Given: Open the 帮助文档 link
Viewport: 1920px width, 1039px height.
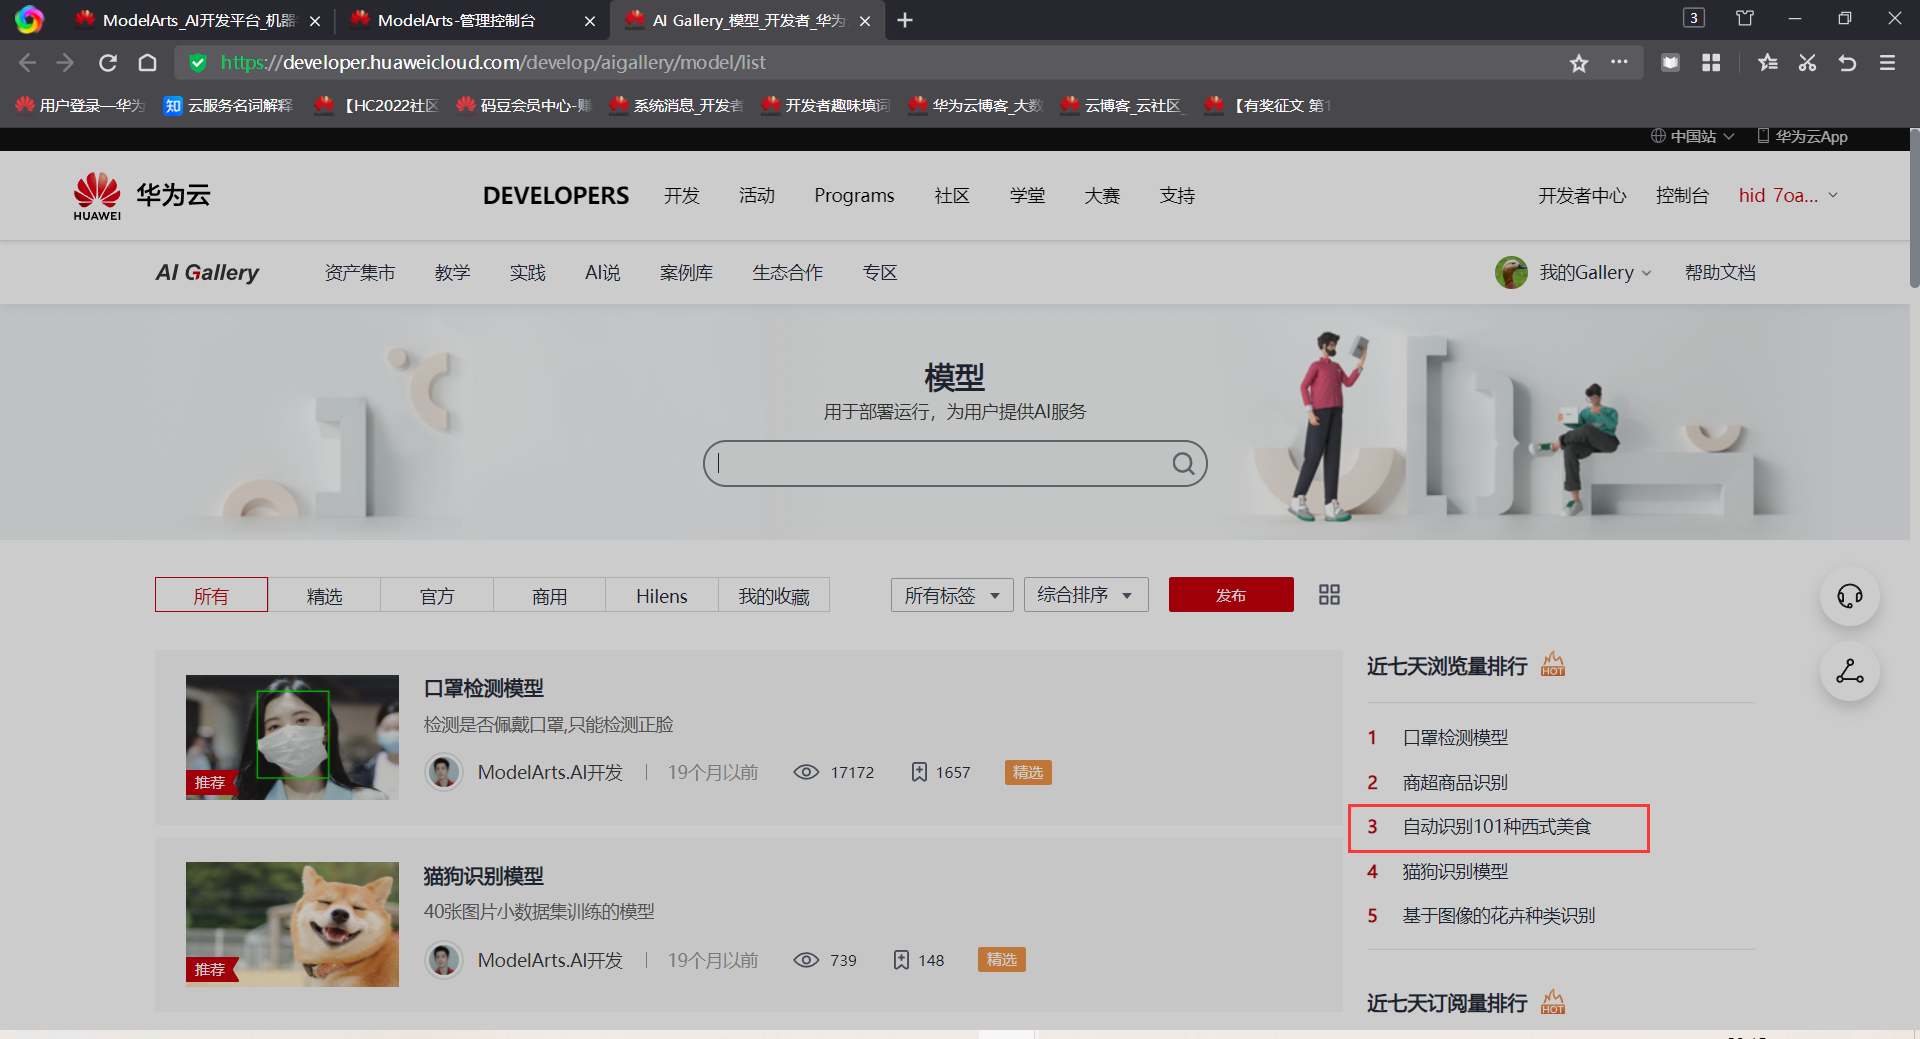Looking at the screenshot, I should (1720, 272).
